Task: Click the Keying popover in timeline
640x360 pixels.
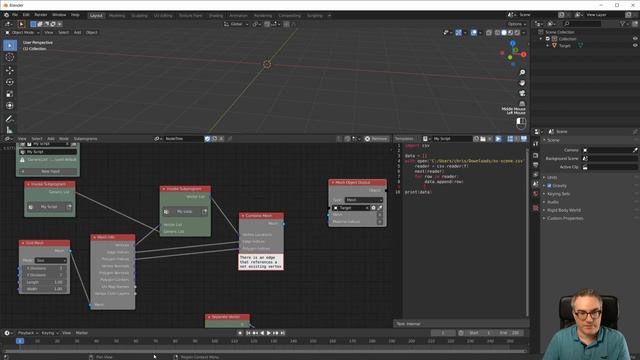Action: click(x=49, y=333)
